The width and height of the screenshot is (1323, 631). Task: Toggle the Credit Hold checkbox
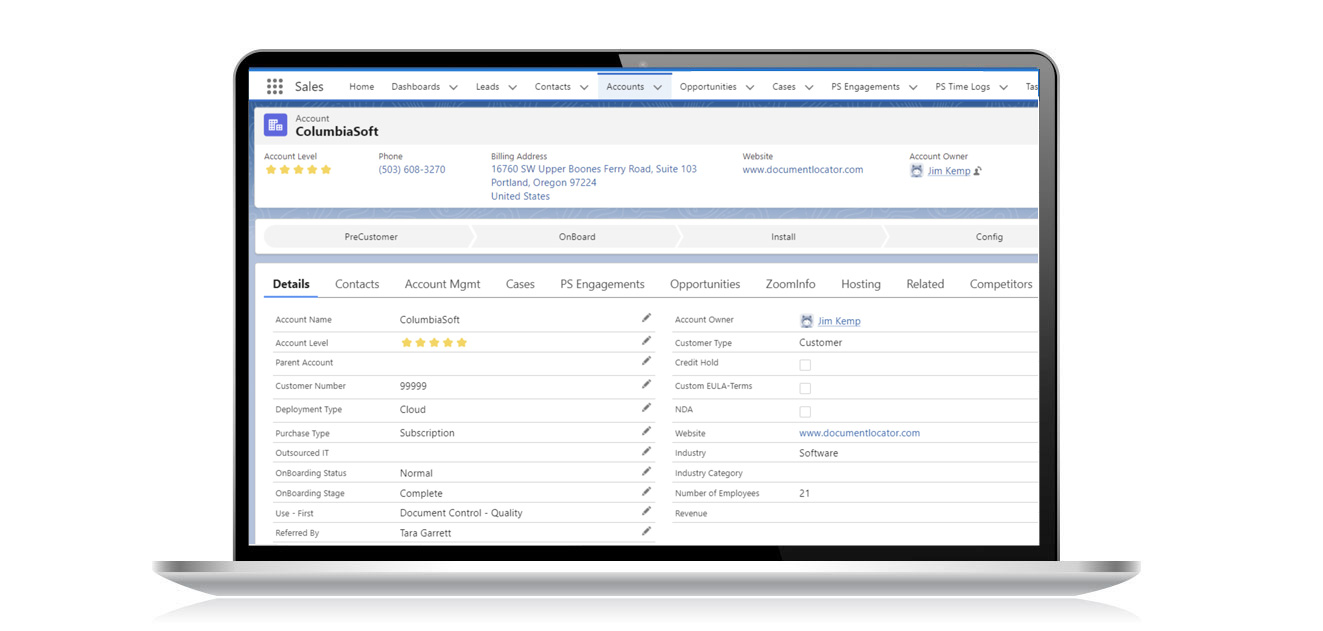coord(805,365)
